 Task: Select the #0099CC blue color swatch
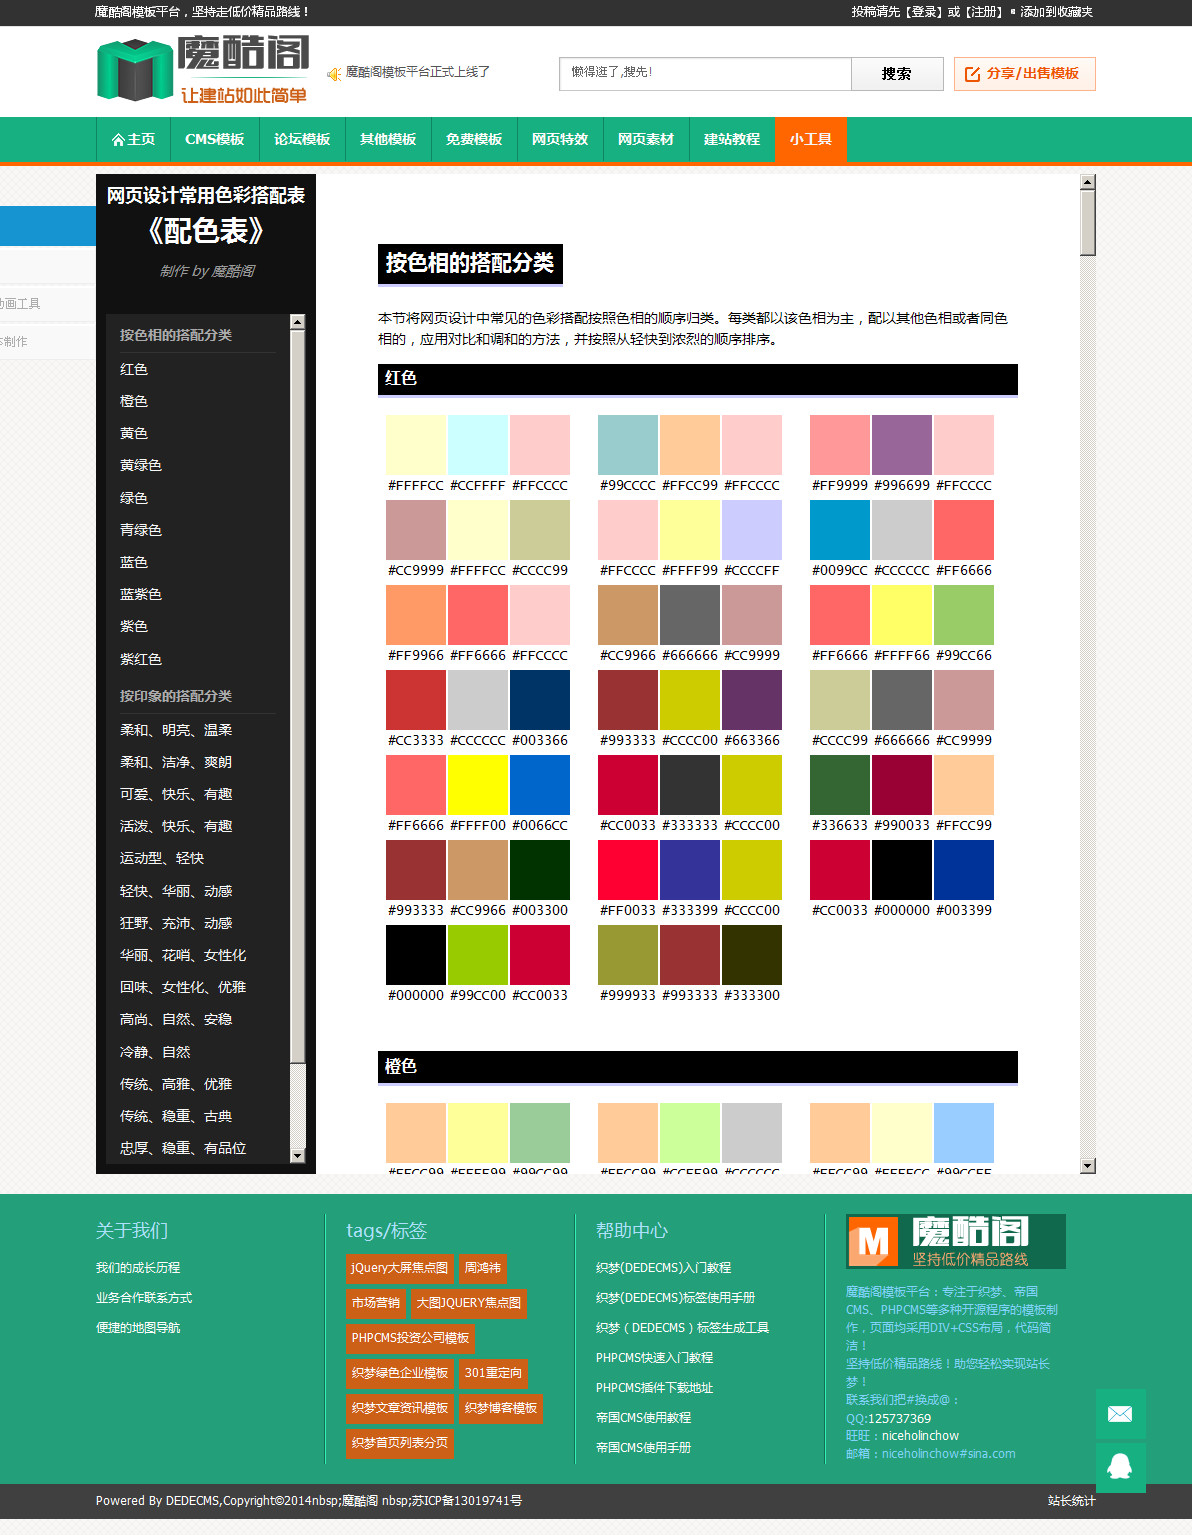pos(839,530)
